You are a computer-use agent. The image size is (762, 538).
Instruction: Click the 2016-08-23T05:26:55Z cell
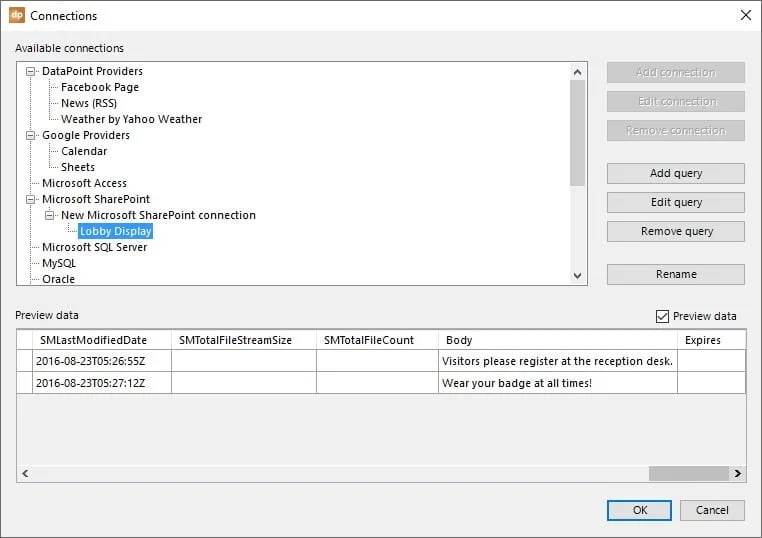[102, 361]
